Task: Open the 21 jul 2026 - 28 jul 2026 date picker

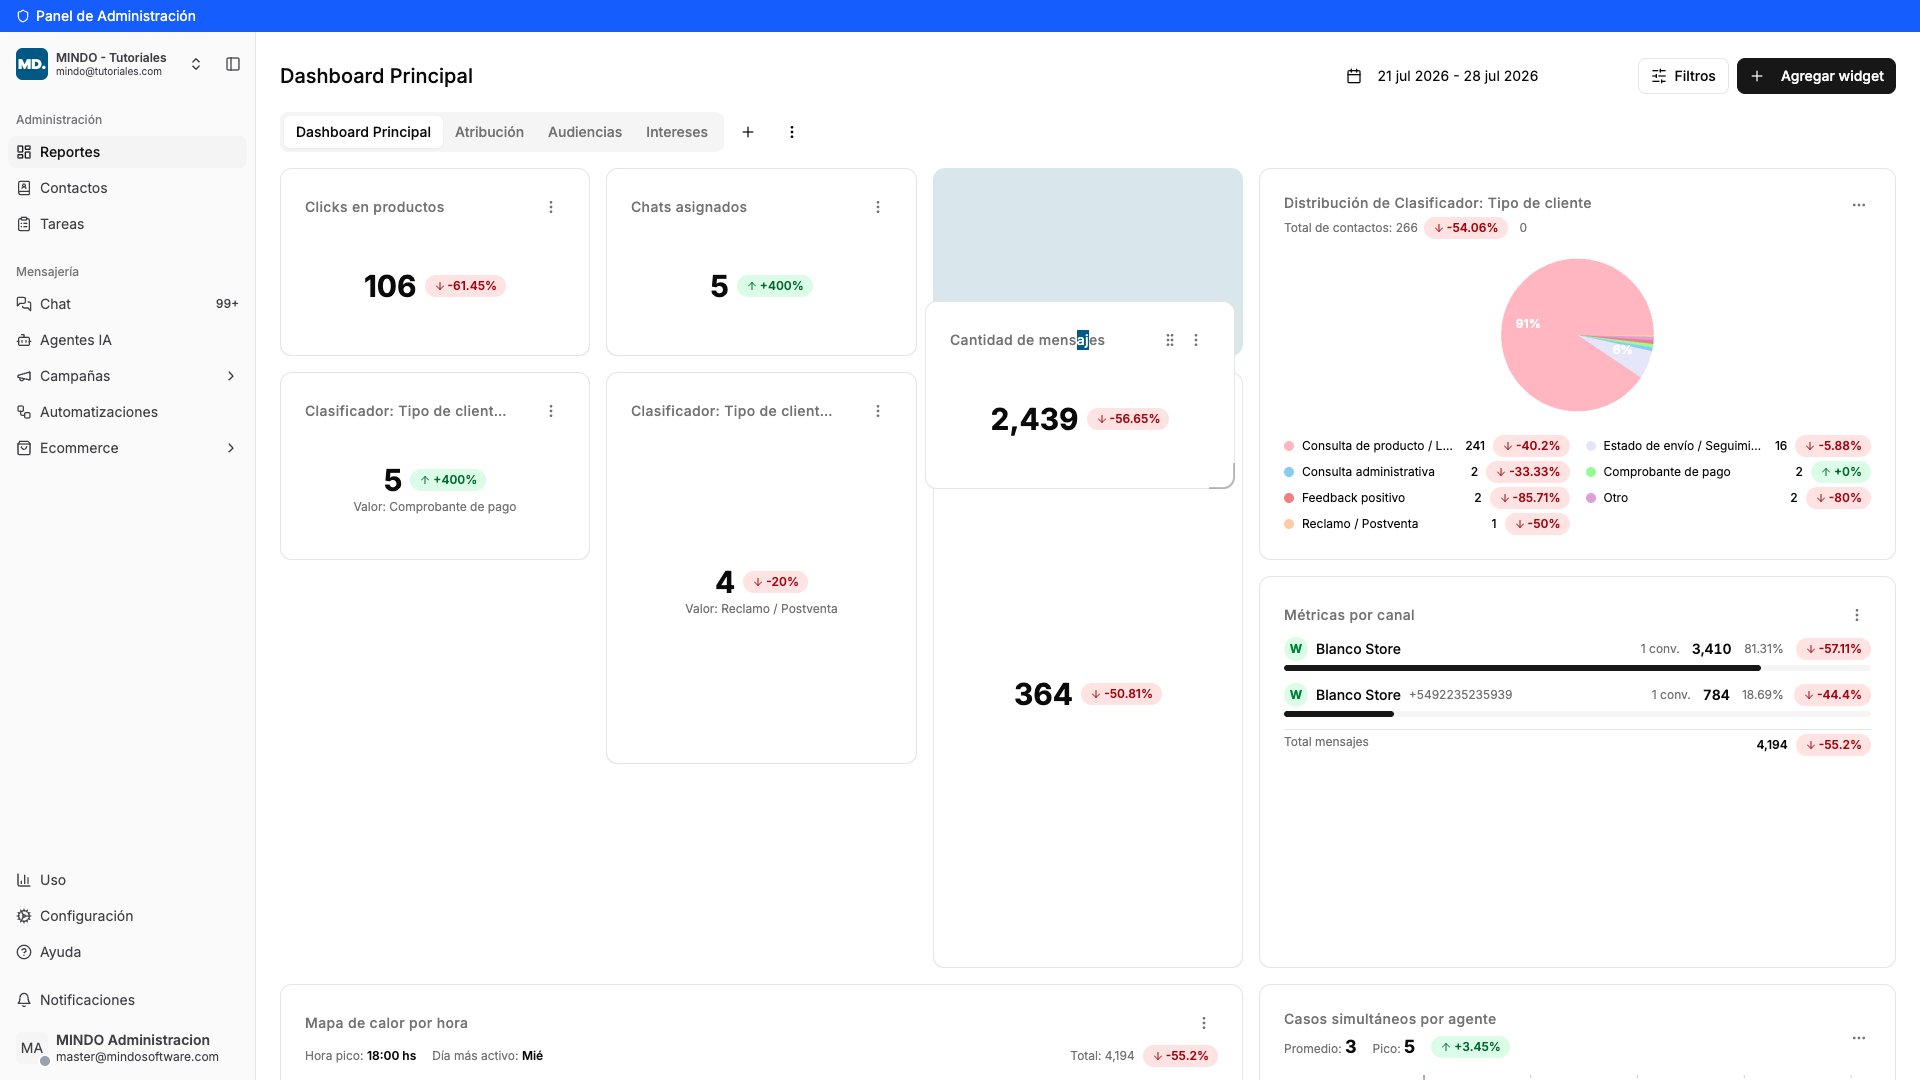Action: pyautogui.click(x=1442, y=76)
